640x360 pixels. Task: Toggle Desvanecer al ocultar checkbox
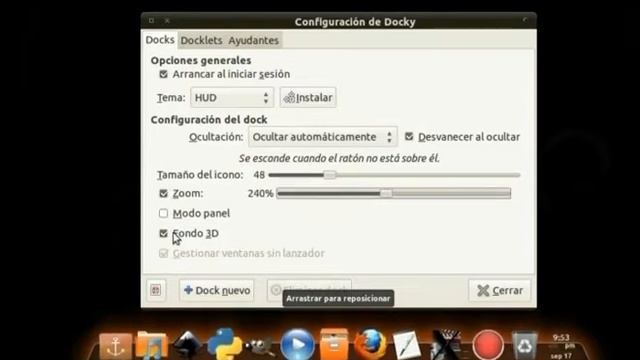tap(409, 137)
